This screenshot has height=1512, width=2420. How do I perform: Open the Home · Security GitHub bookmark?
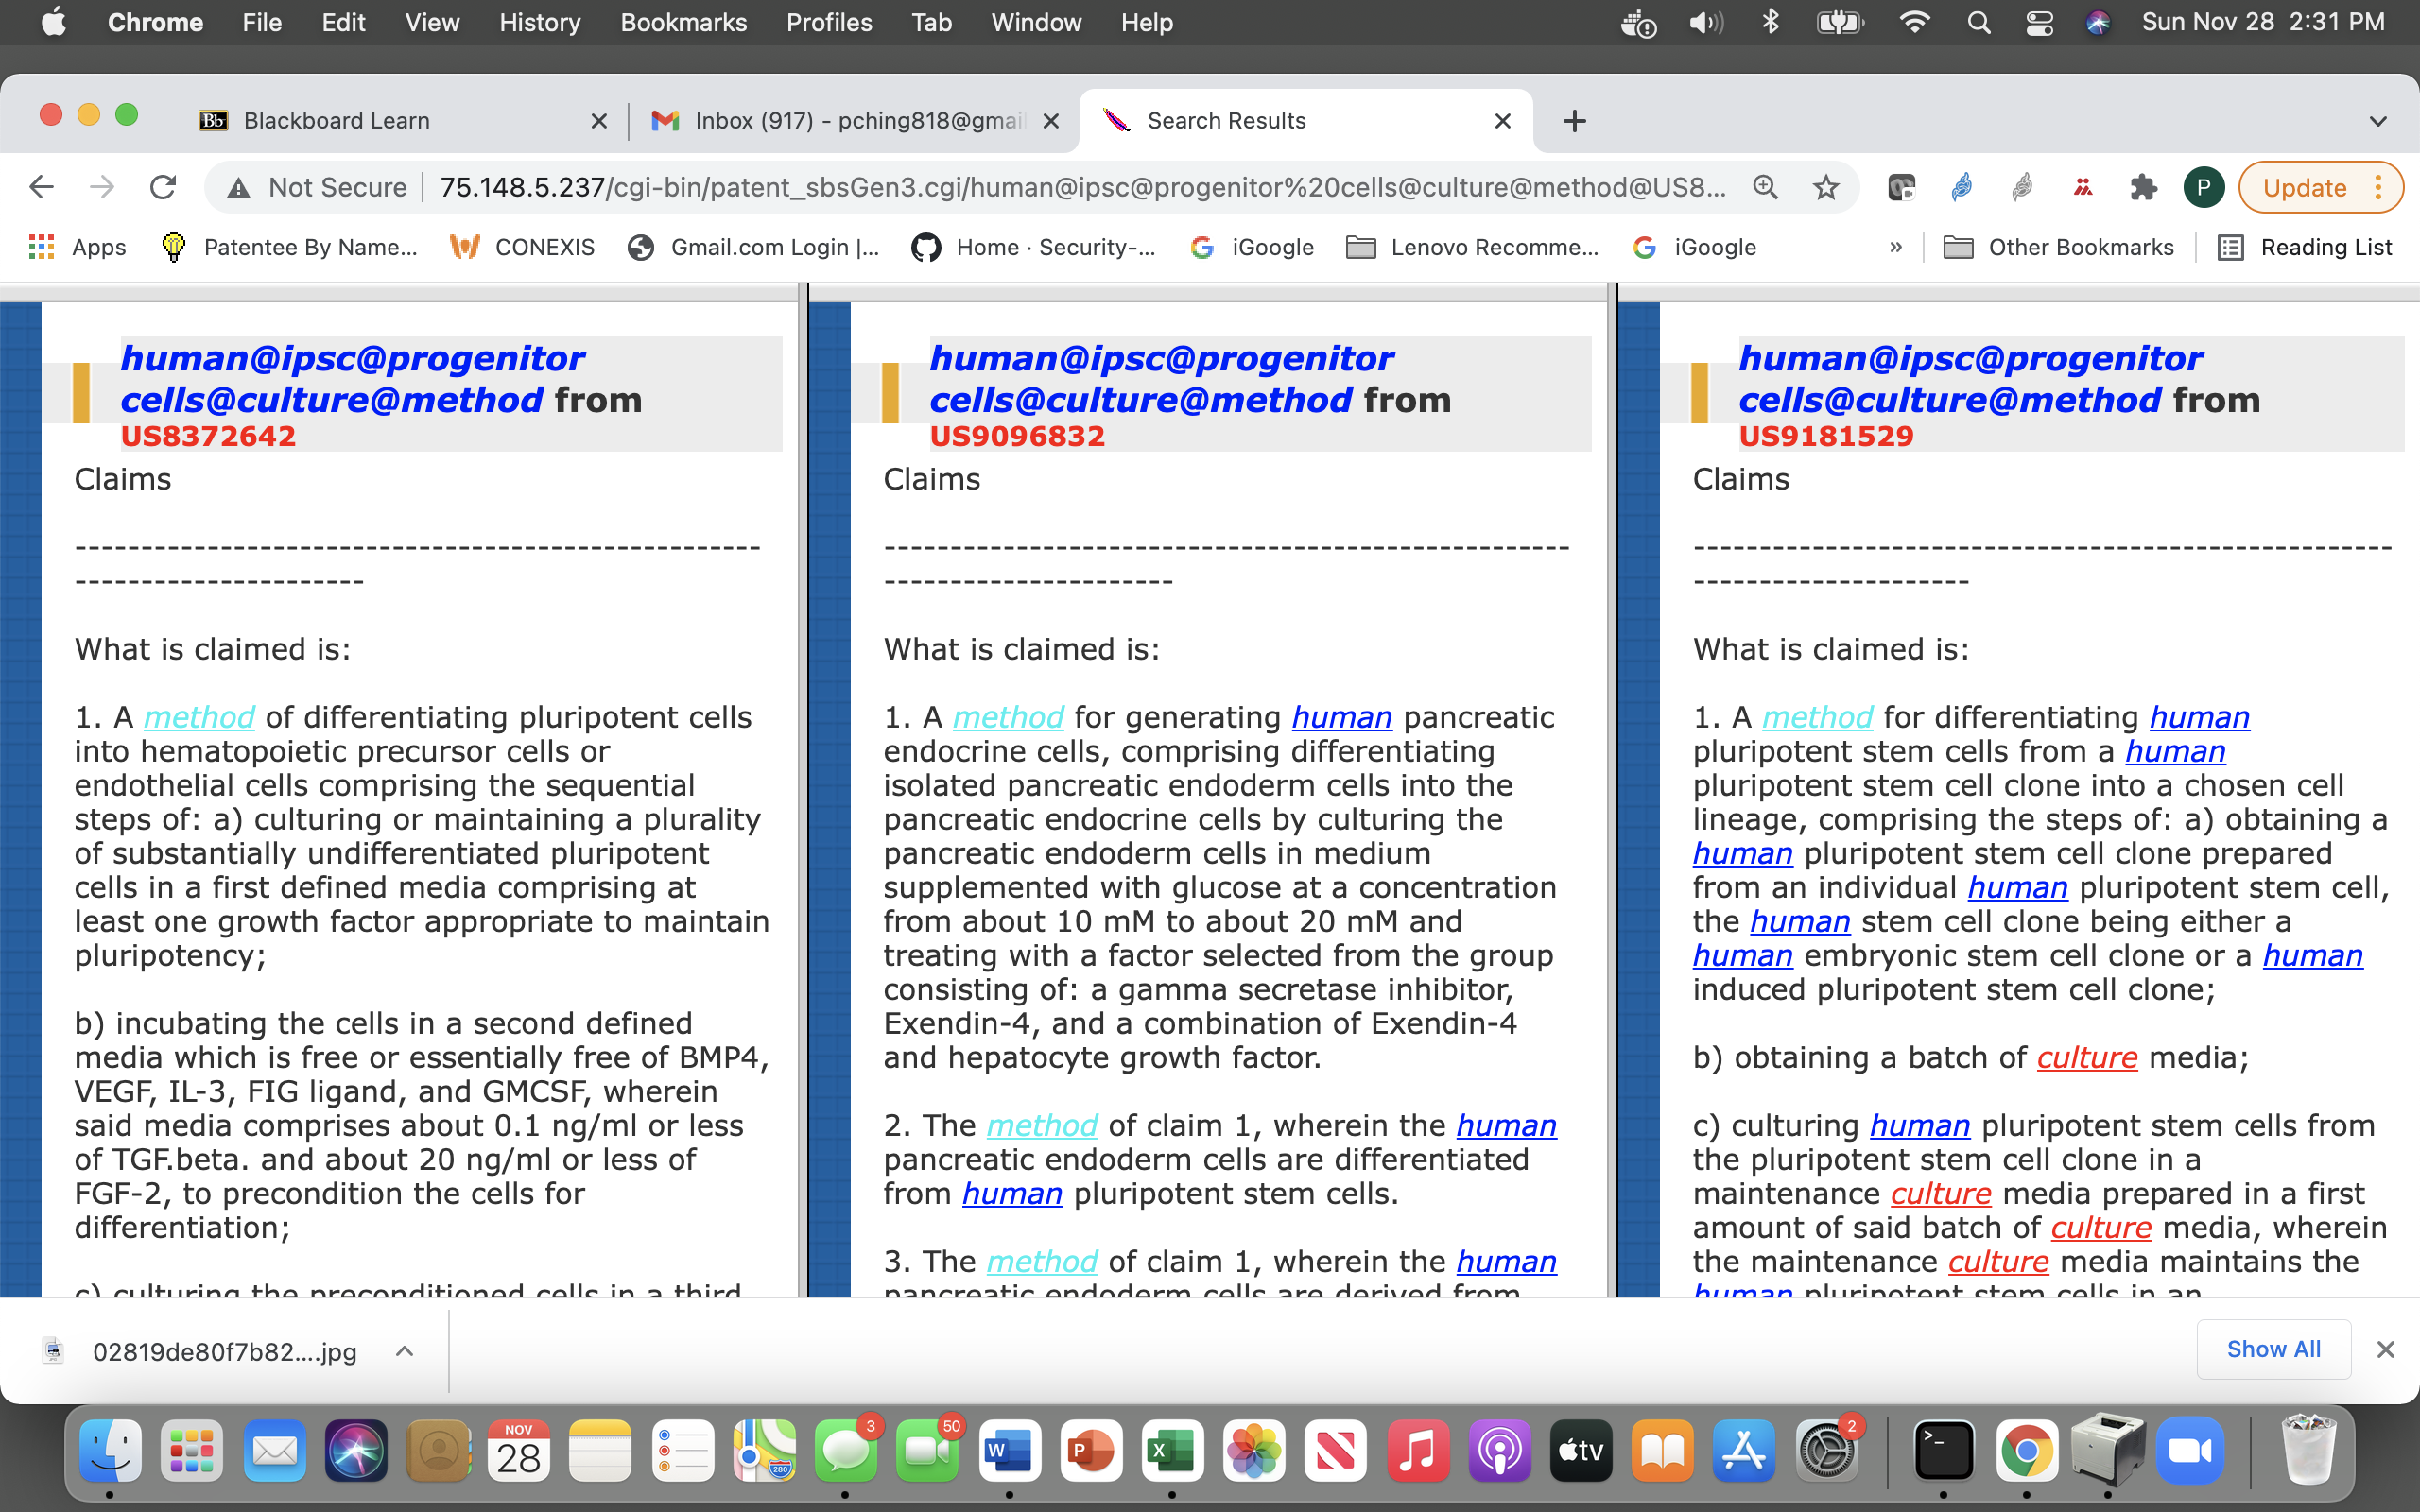(1033, 247)
